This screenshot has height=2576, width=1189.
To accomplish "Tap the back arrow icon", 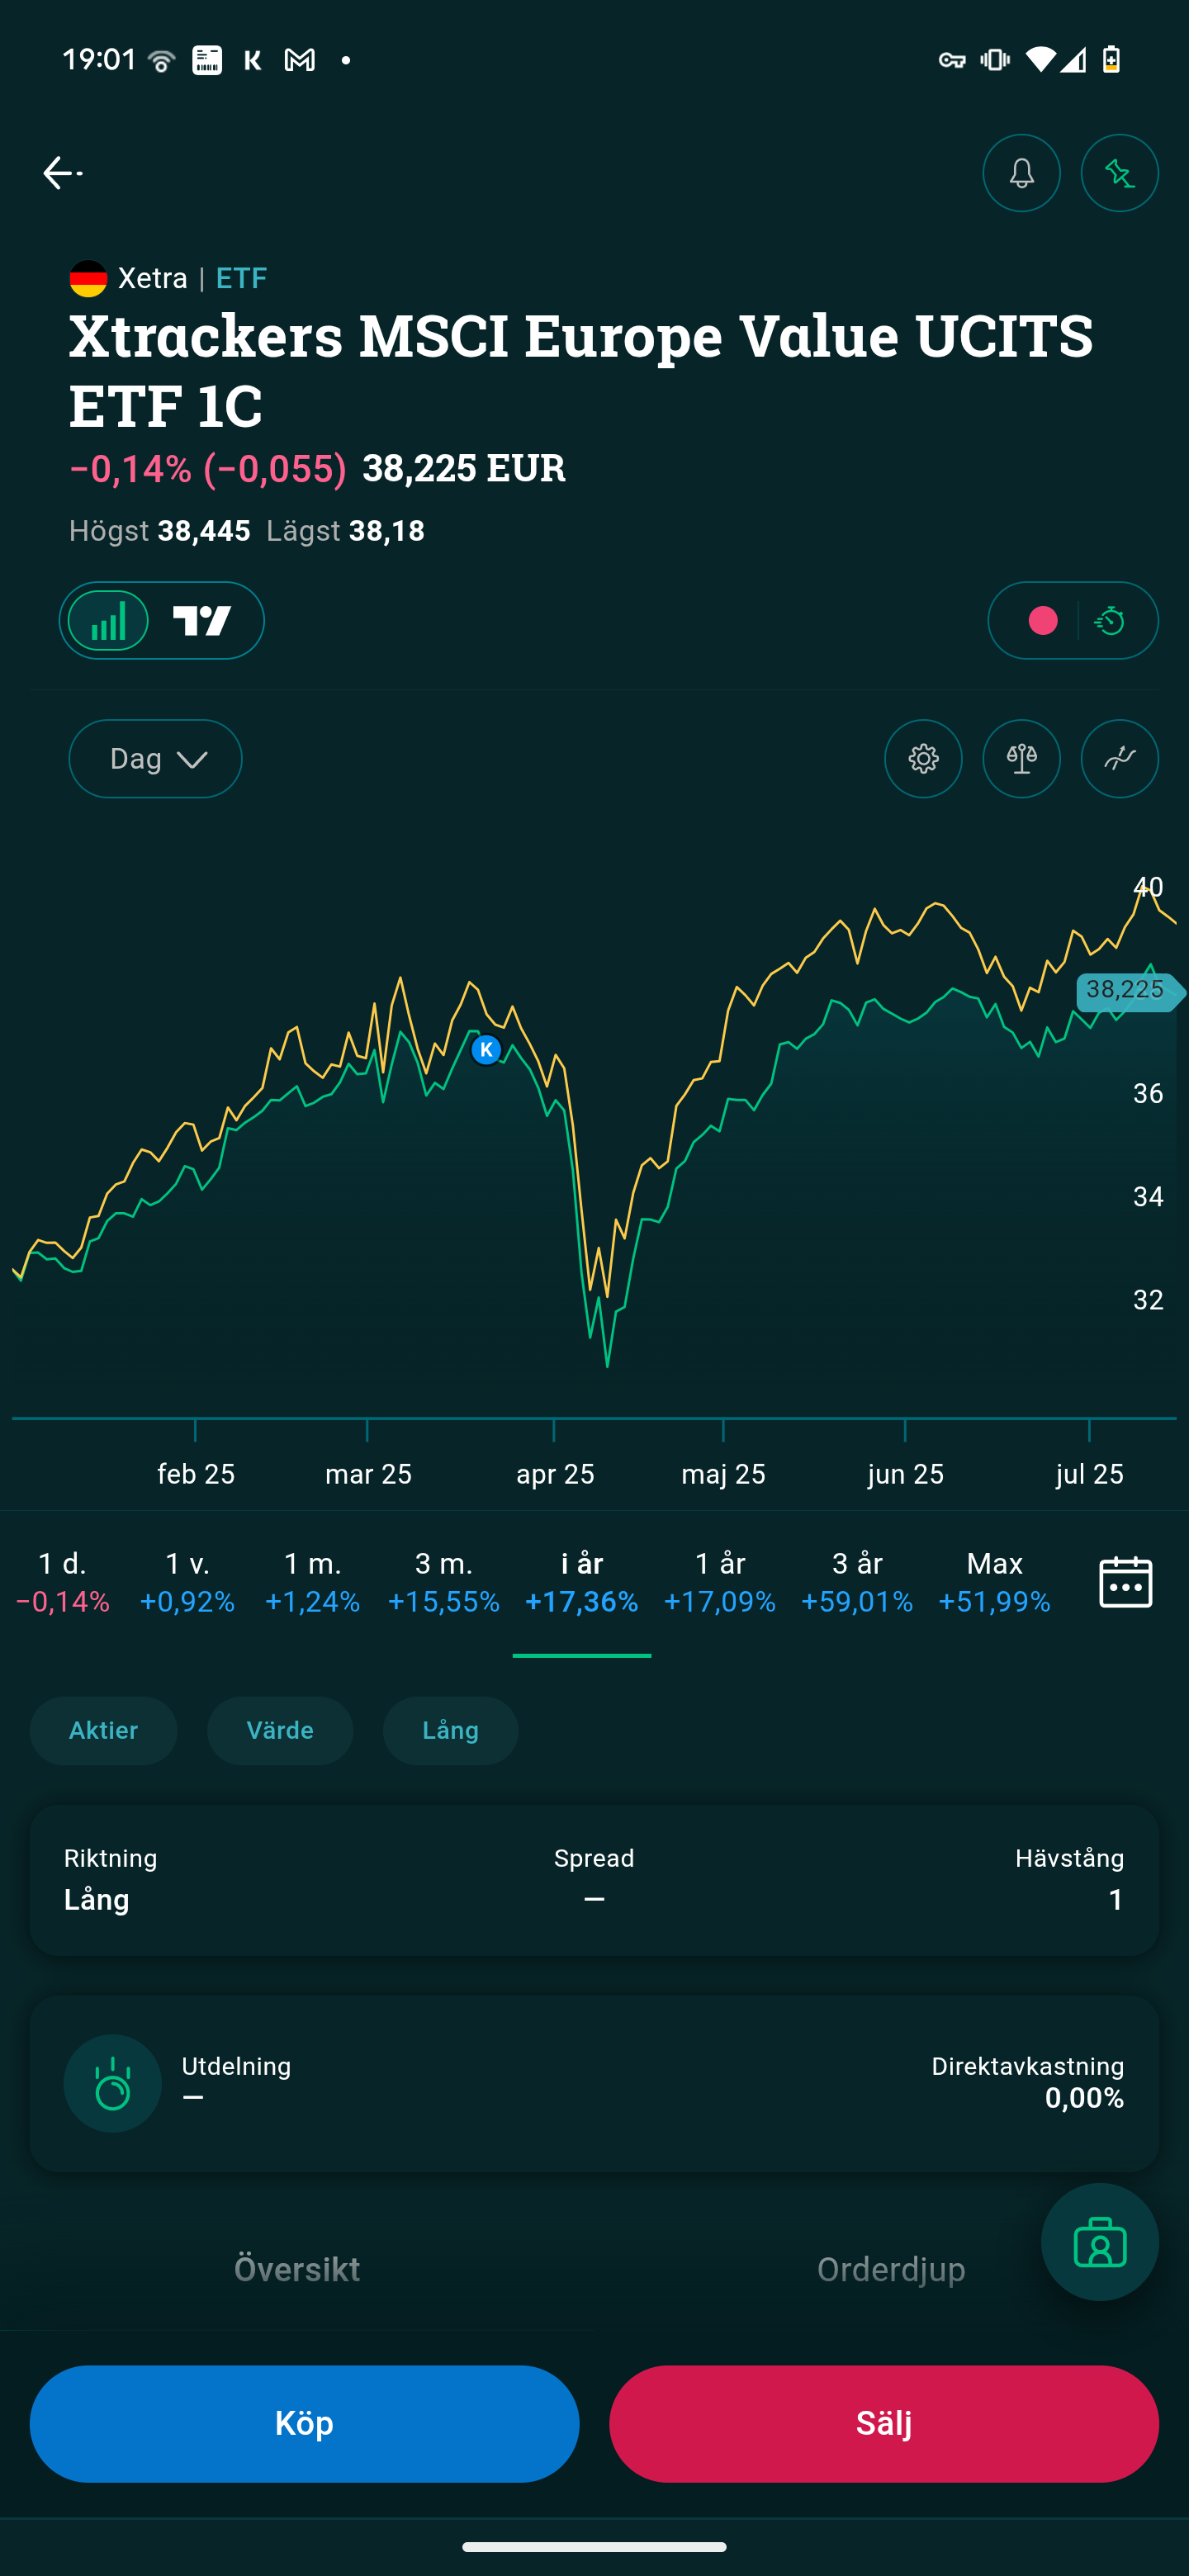I will coord(60,173).
